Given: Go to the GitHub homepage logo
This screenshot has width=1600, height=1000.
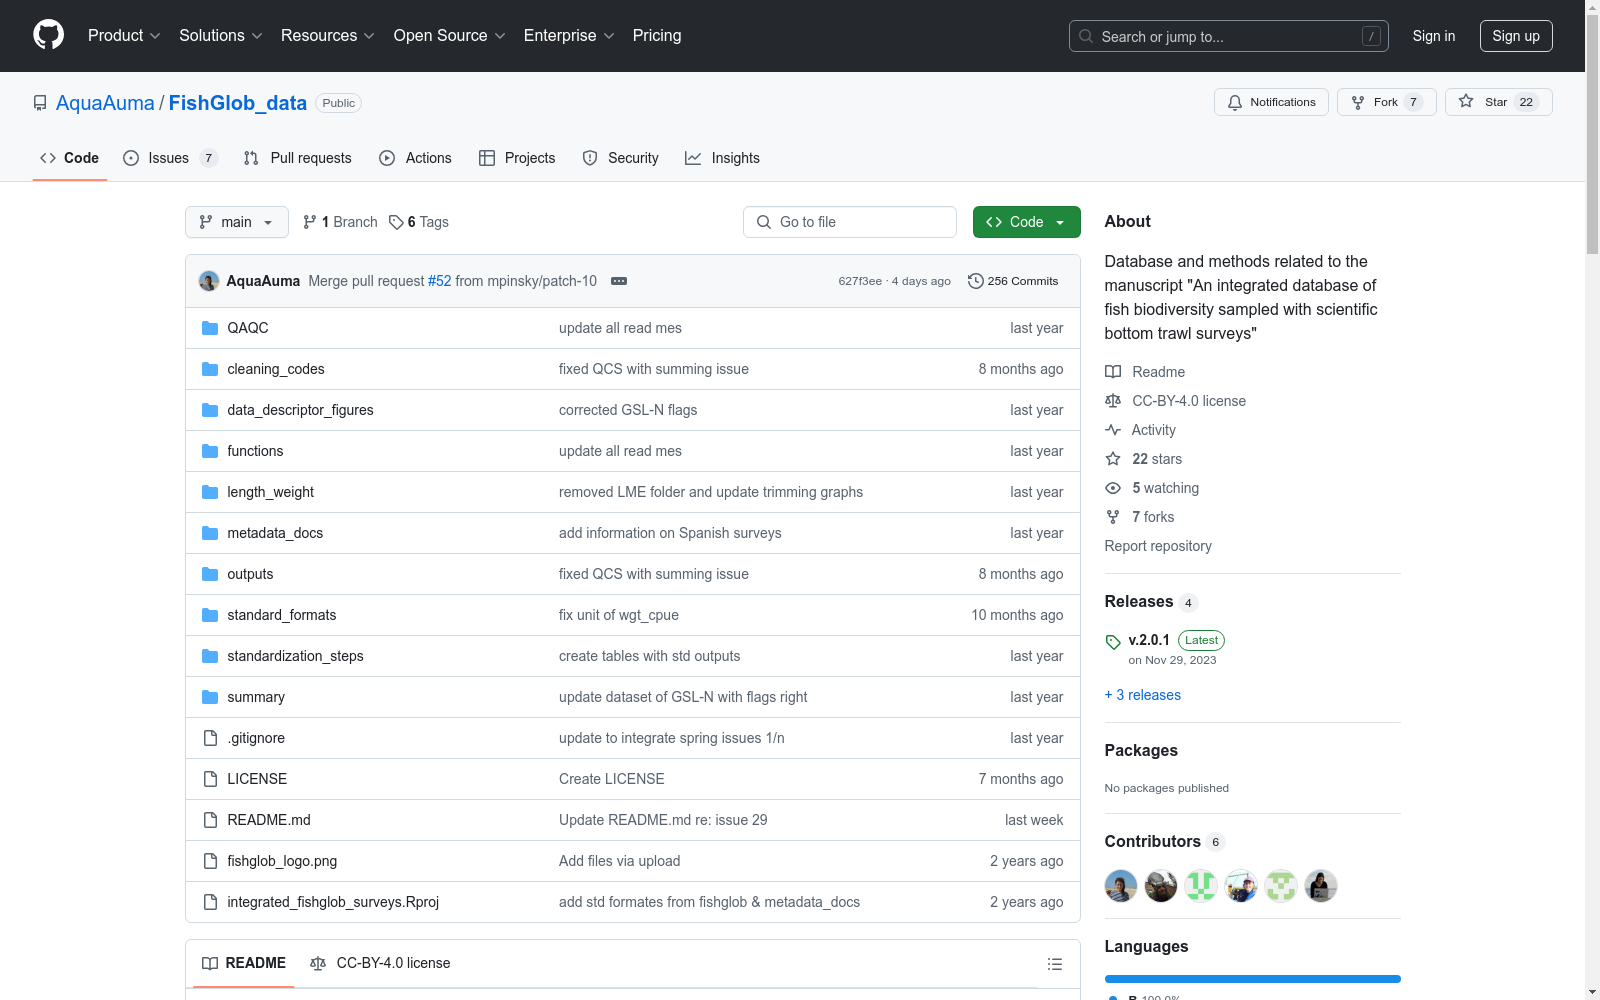Looking at the screenshot, I should (x=48, y=35).
